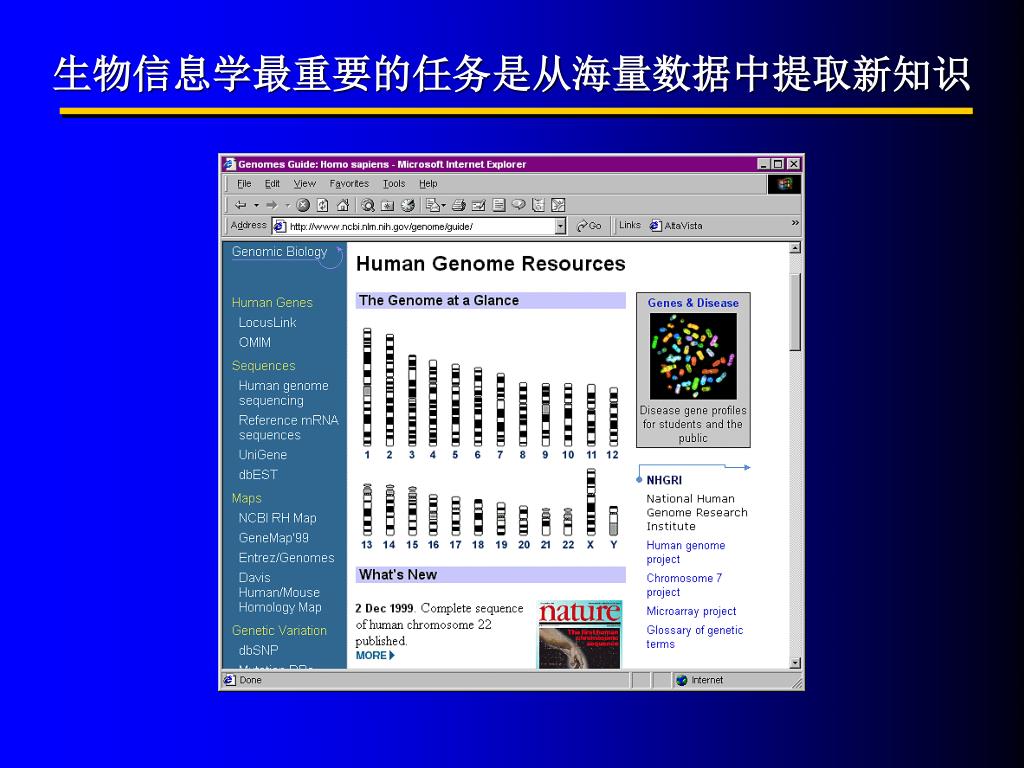
Task: Print the page with the printer icon
Action: coord(459,205)
